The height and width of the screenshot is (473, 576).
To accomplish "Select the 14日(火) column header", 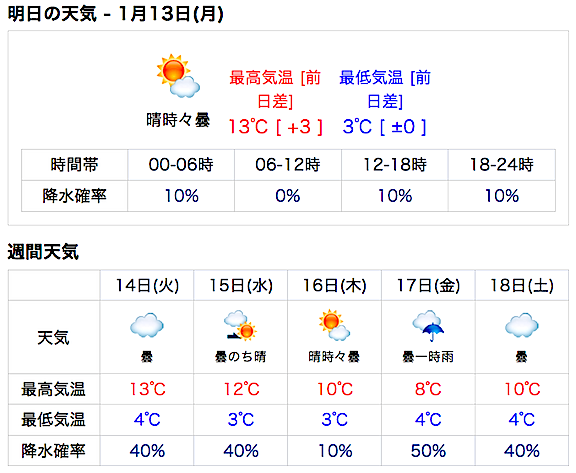I will pos(147,285).
